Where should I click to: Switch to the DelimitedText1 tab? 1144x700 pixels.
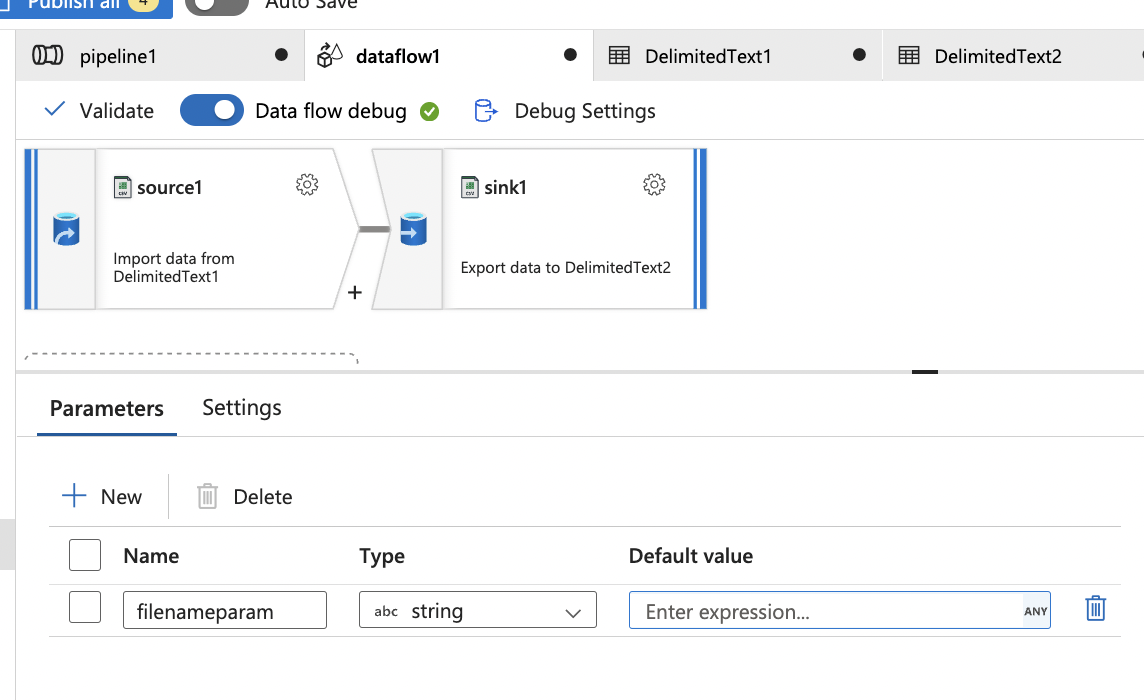pyautogui.click(x=708, y=56)
